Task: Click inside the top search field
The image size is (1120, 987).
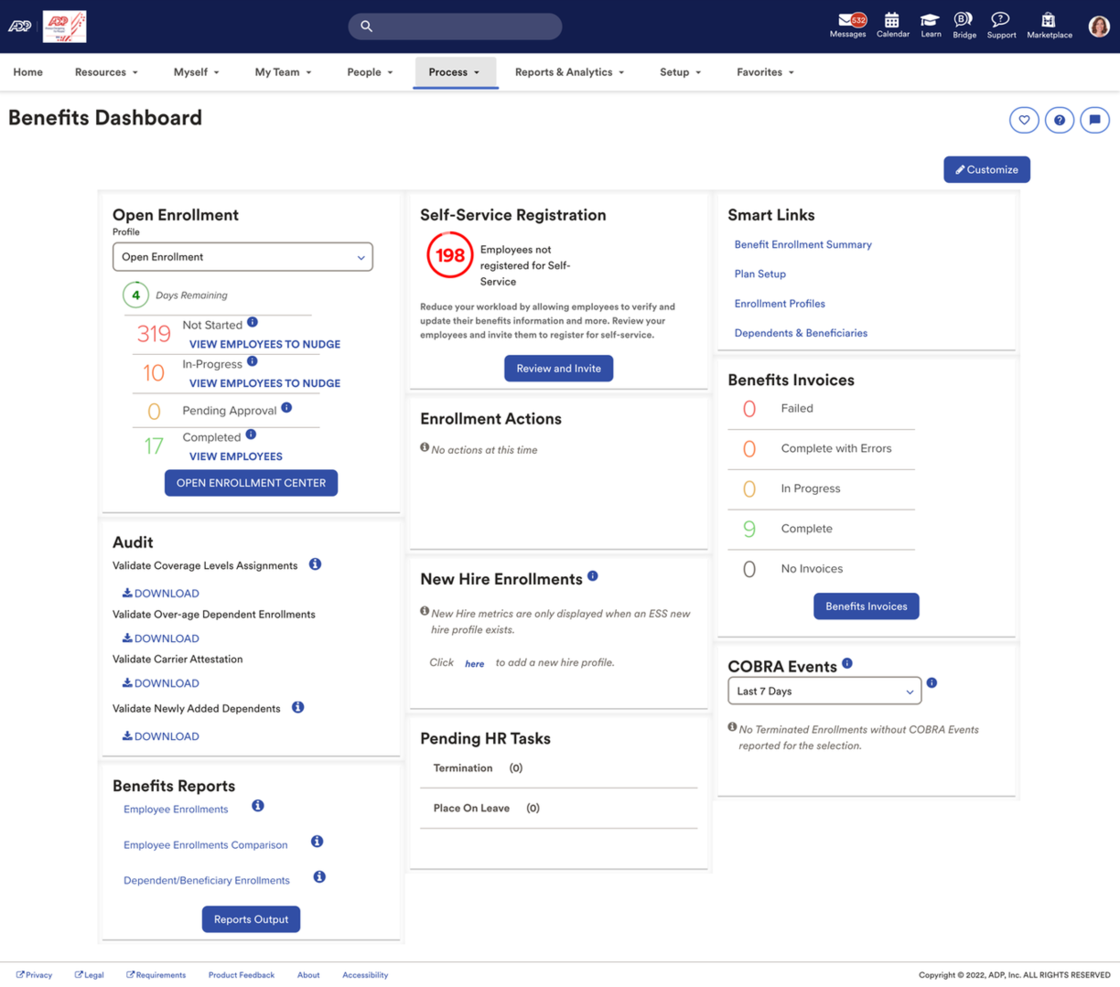Action: coord(455,26)
